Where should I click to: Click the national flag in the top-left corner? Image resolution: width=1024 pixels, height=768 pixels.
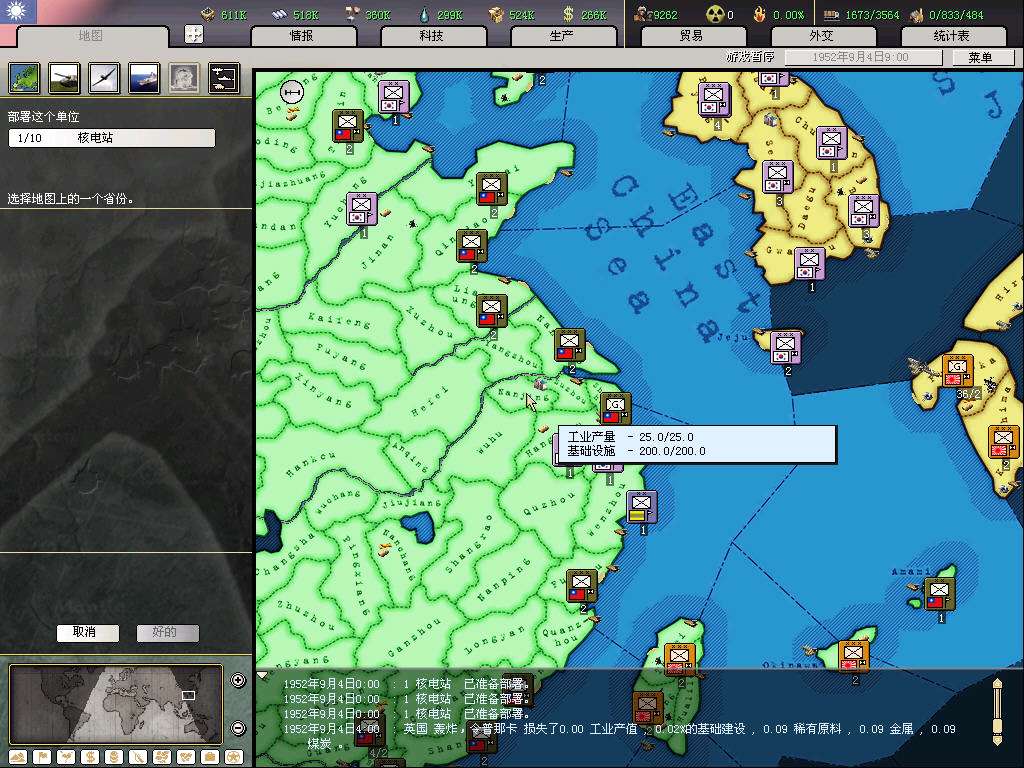click(18, 11)
